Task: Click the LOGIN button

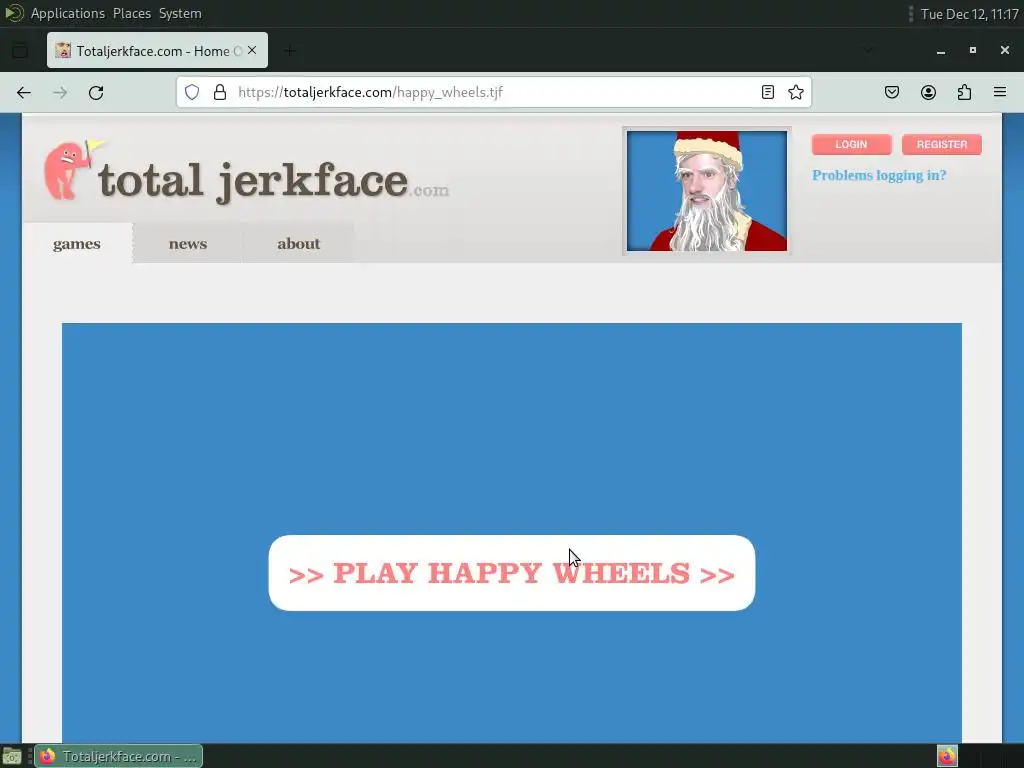Action: pos(852,144)
